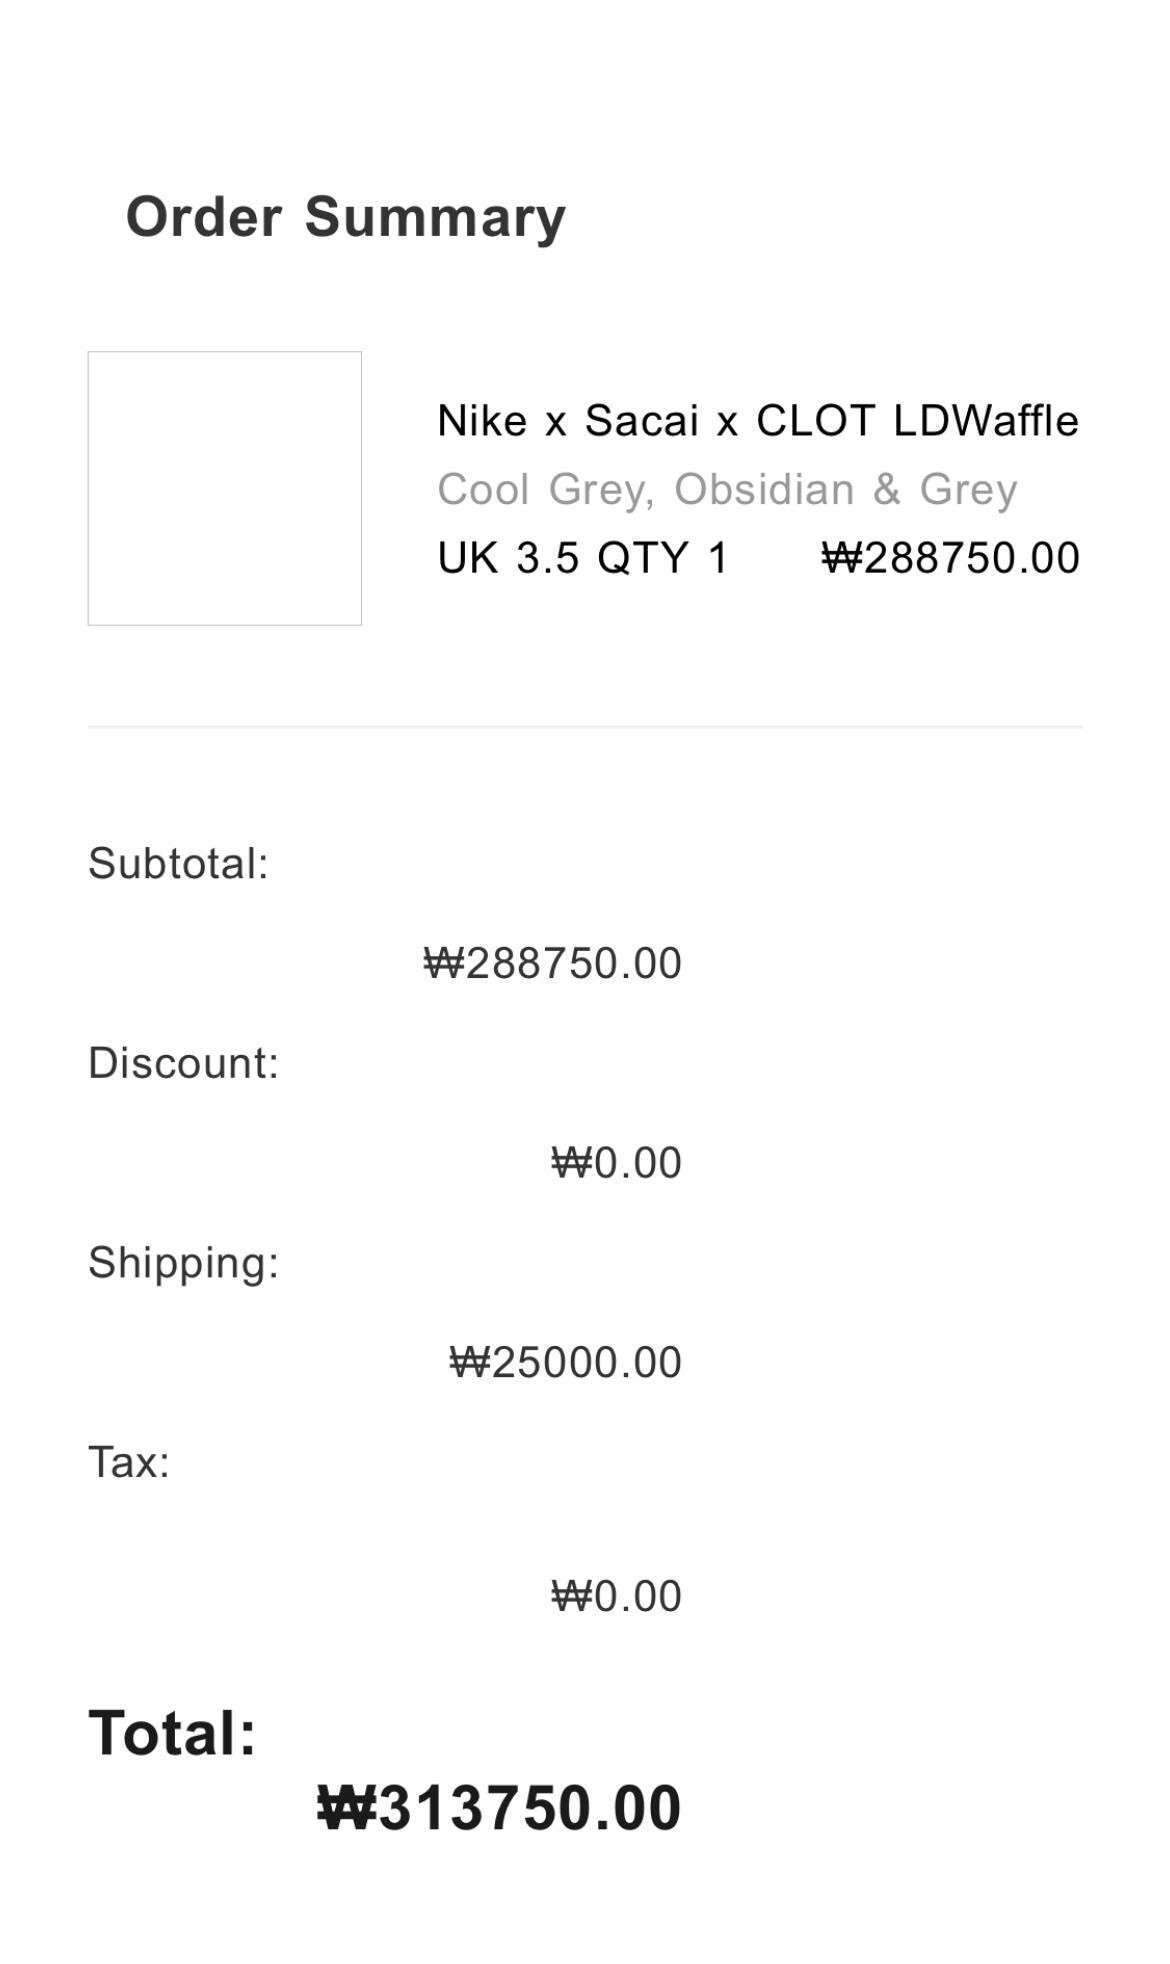
Task: Click the Shipping label
Action: (183, 1262)
